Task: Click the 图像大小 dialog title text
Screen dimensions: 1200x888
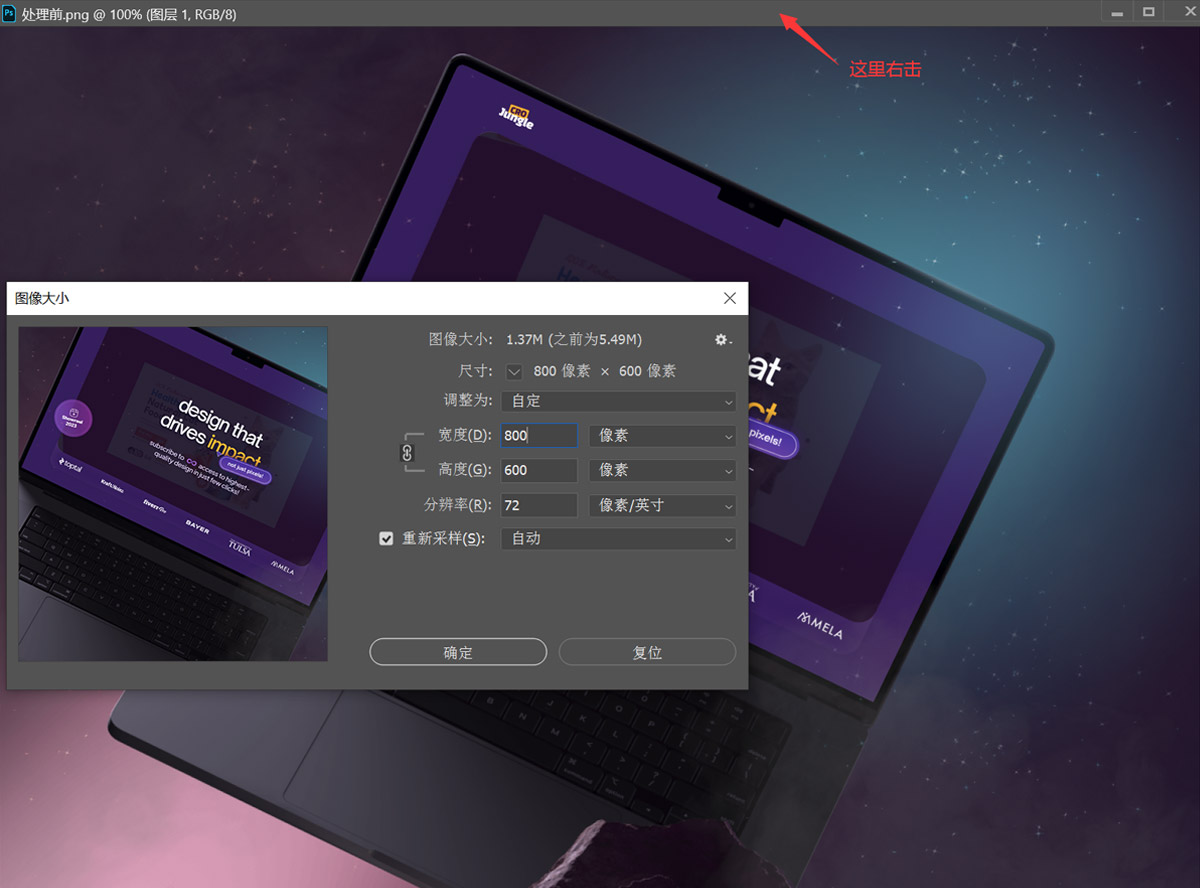Action: coord(42,298)
